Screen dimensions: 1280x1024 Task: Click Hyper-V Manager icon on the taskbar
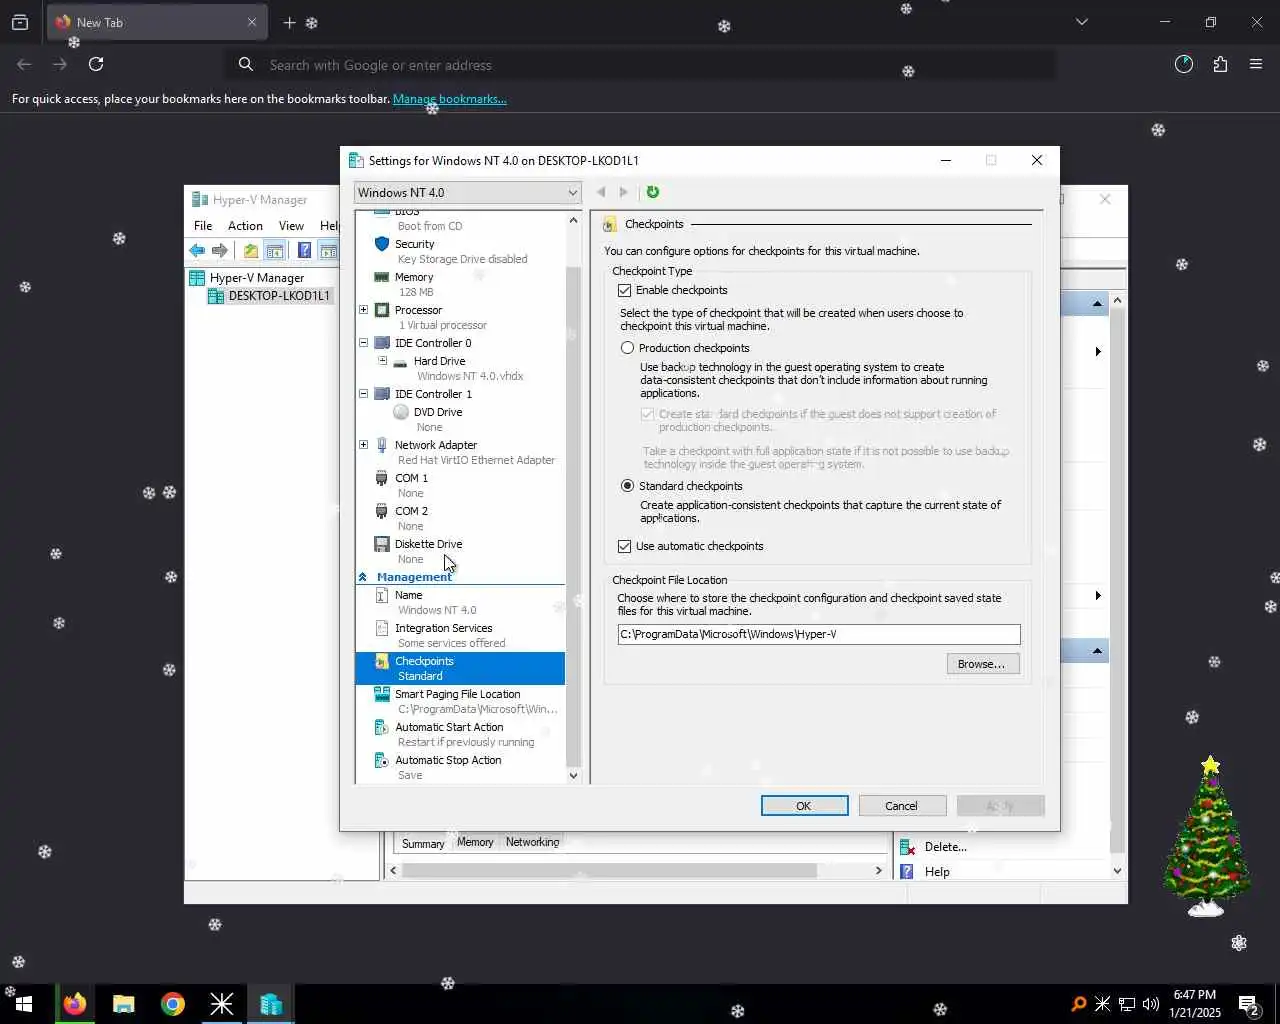click(271, 1004)
